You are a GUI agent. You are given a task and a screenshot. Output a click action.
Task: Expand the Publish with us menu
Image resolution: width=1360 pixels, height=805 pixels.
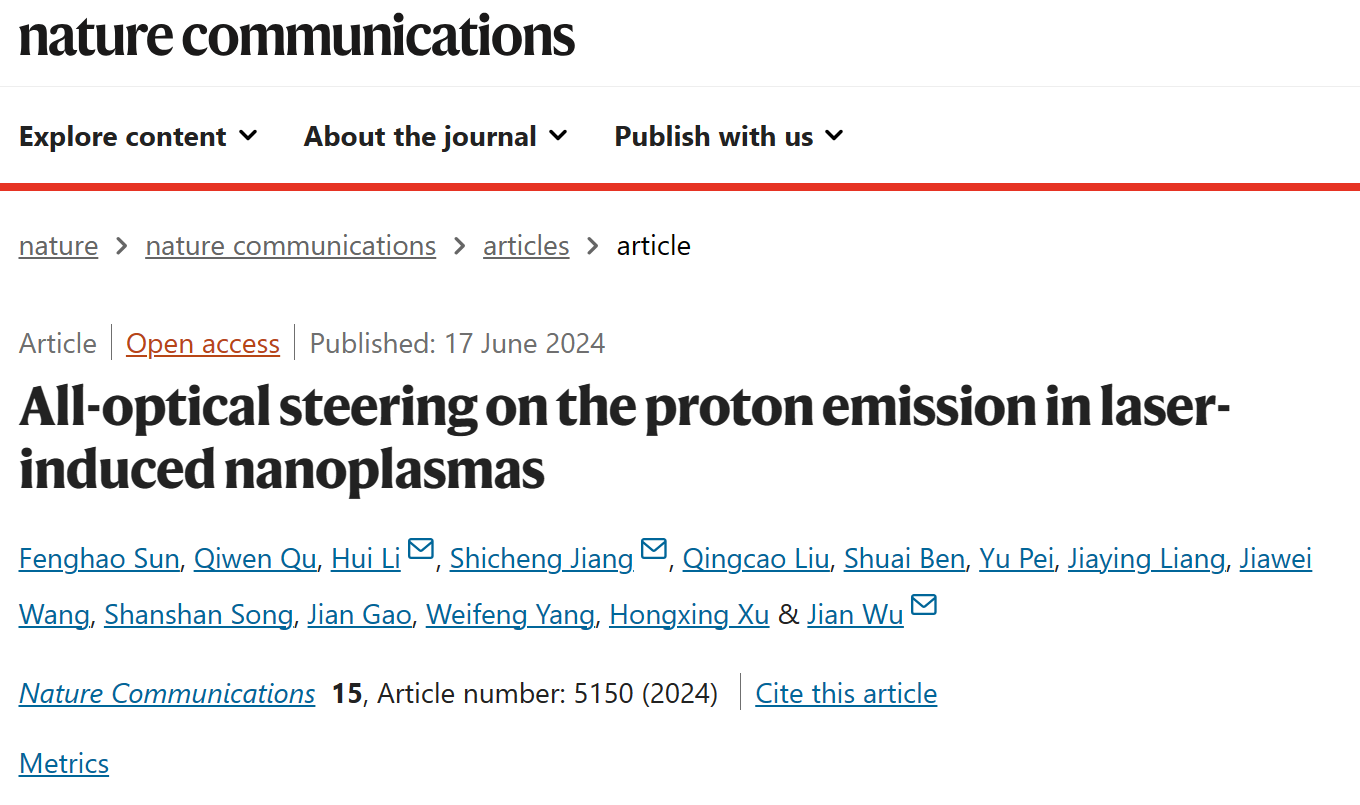coord(729,136)
